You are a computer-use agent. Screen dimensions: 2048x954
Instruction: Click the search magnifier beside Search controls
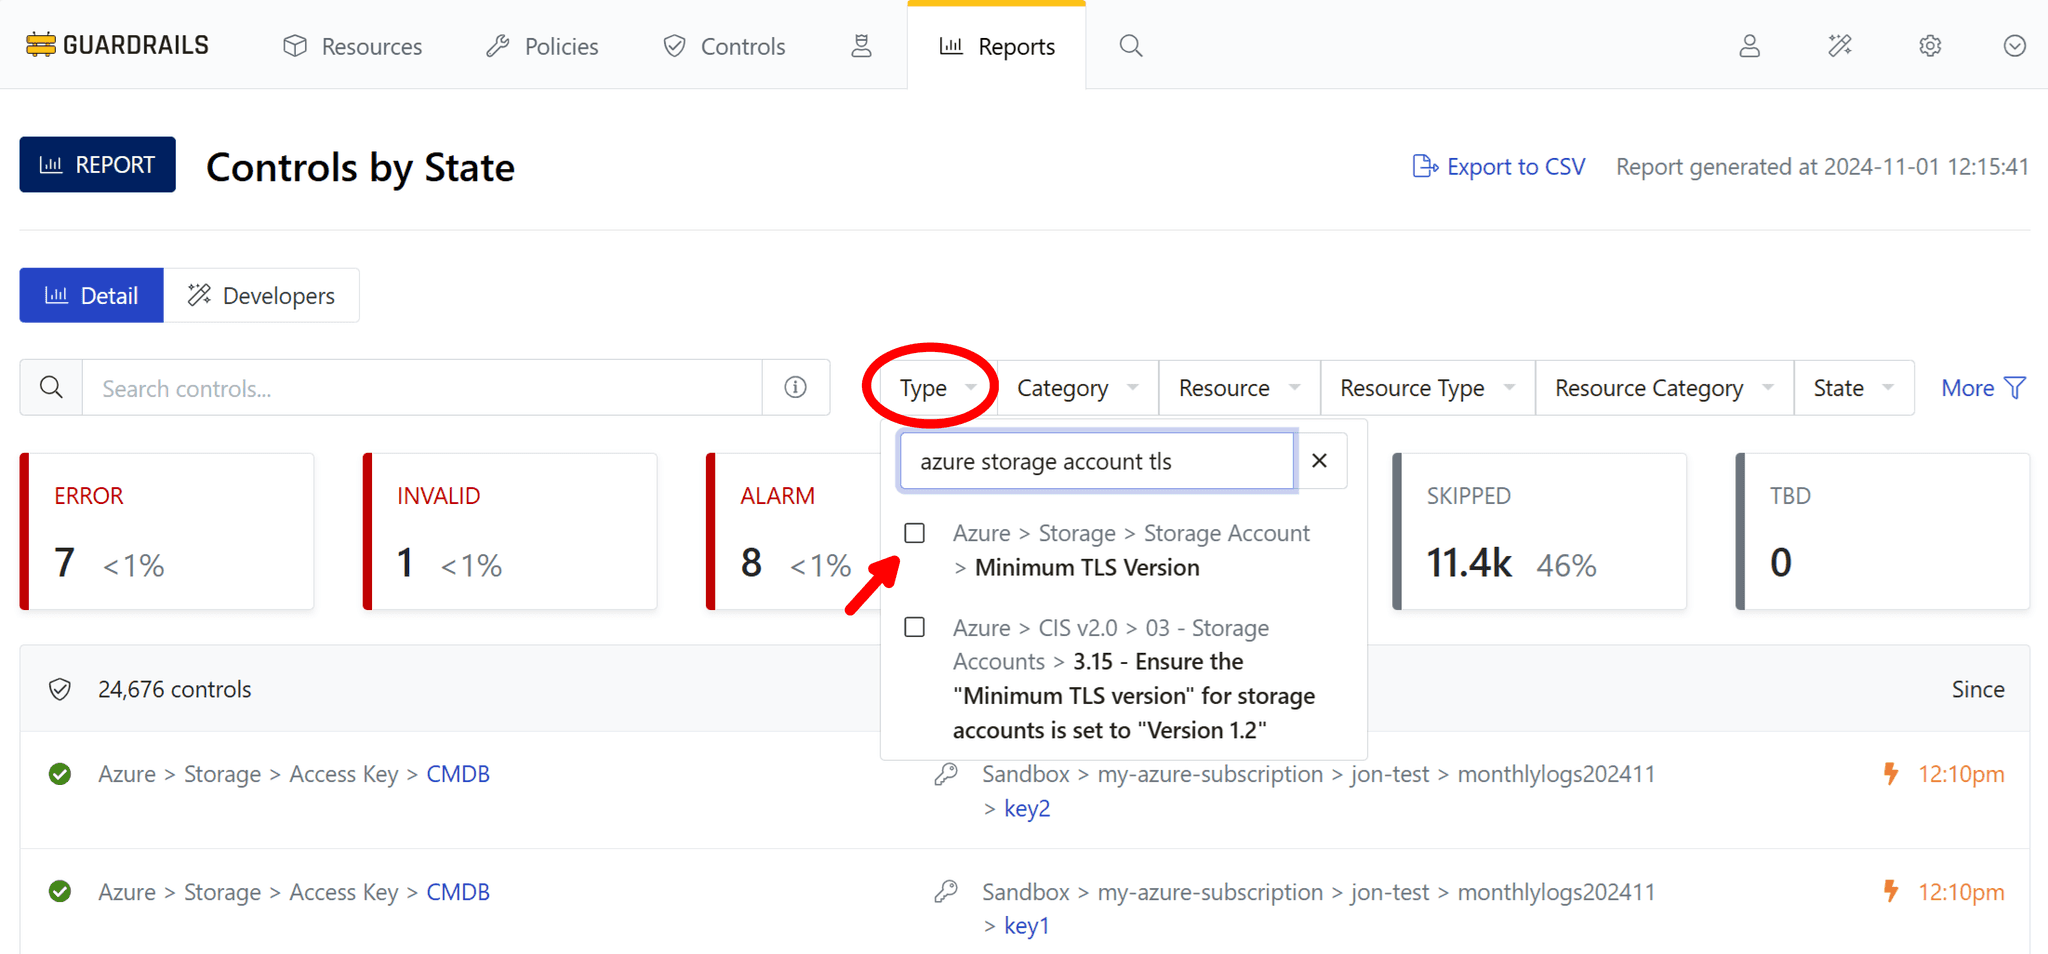click(x=51, y=387)
